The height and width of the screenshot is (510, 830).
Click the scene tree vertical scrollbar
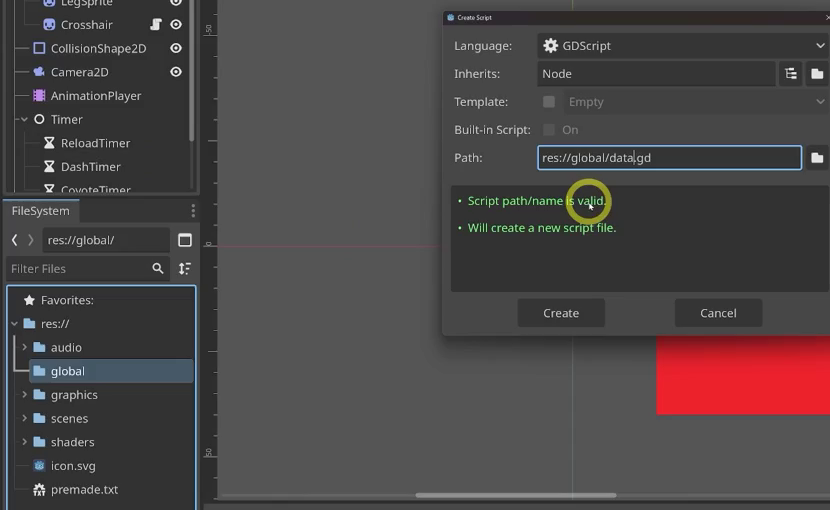(191, 70)
